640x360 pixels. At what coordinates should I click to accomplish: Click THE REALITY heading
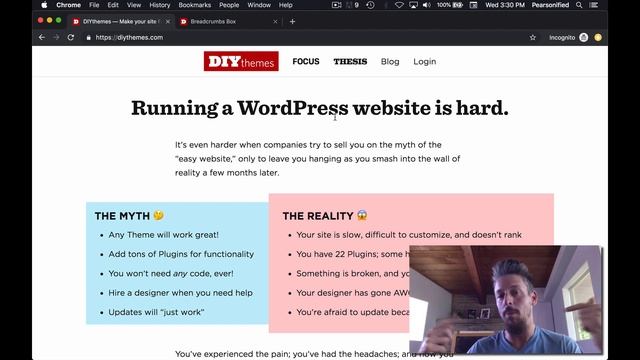coord(318,216)
